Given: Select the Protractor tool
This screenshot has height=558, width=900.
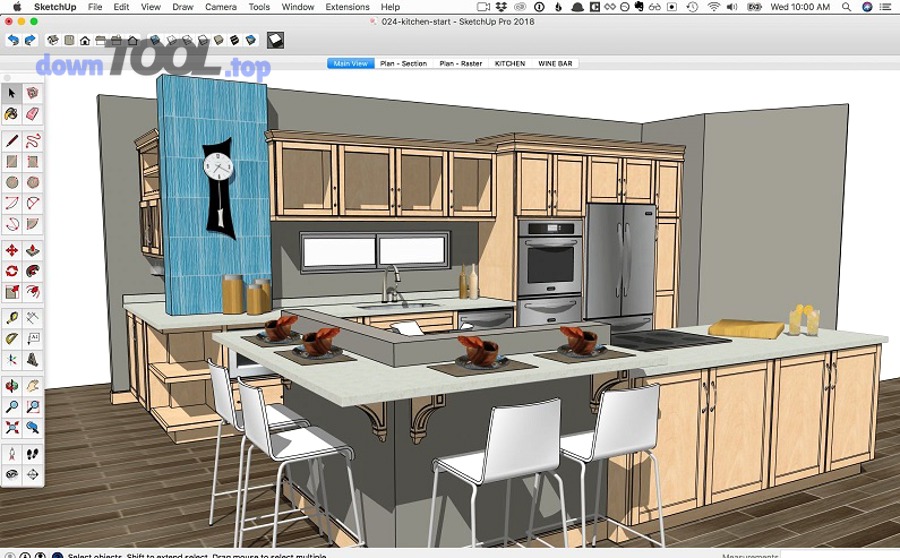Looking at the screenshot, I should click(12, 339).
